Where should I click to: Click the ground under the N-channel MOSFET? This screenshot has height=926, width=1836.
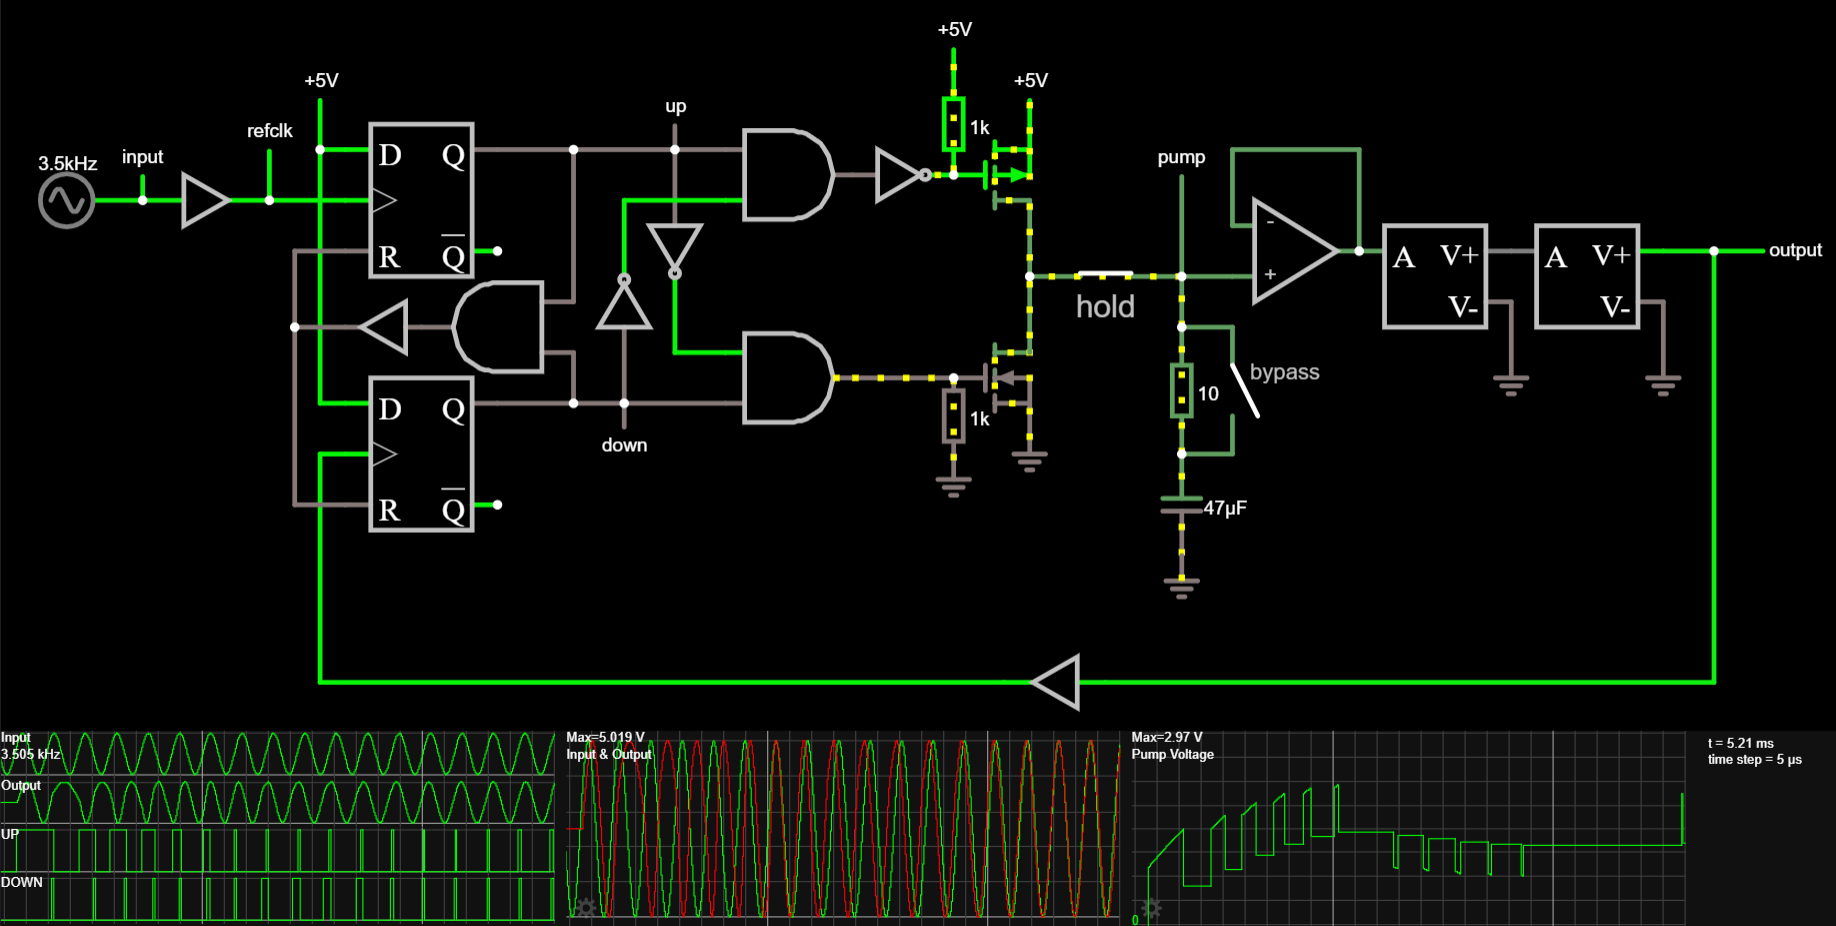[1030, 461]
